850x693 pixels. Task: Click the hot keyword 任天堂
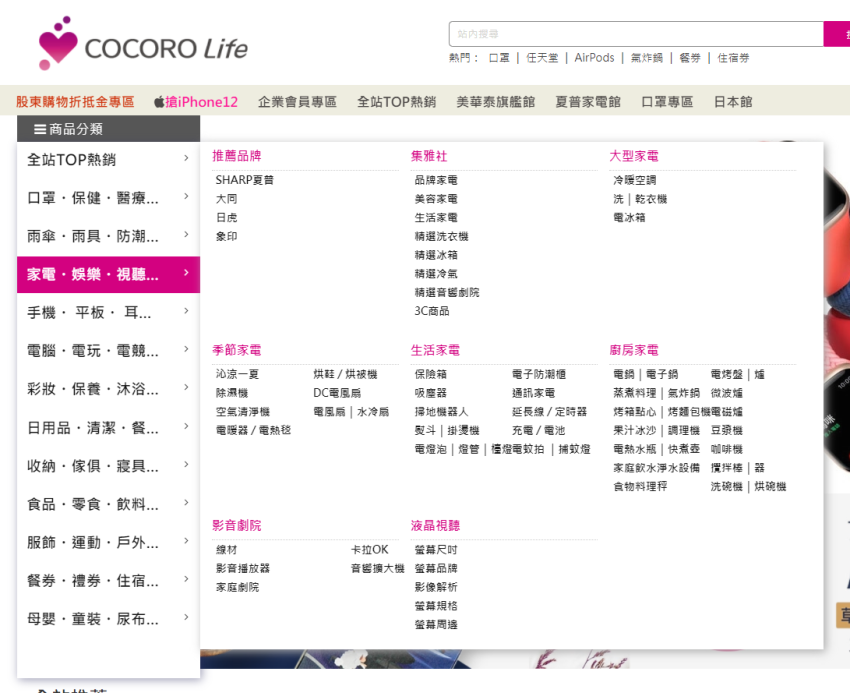542,58
